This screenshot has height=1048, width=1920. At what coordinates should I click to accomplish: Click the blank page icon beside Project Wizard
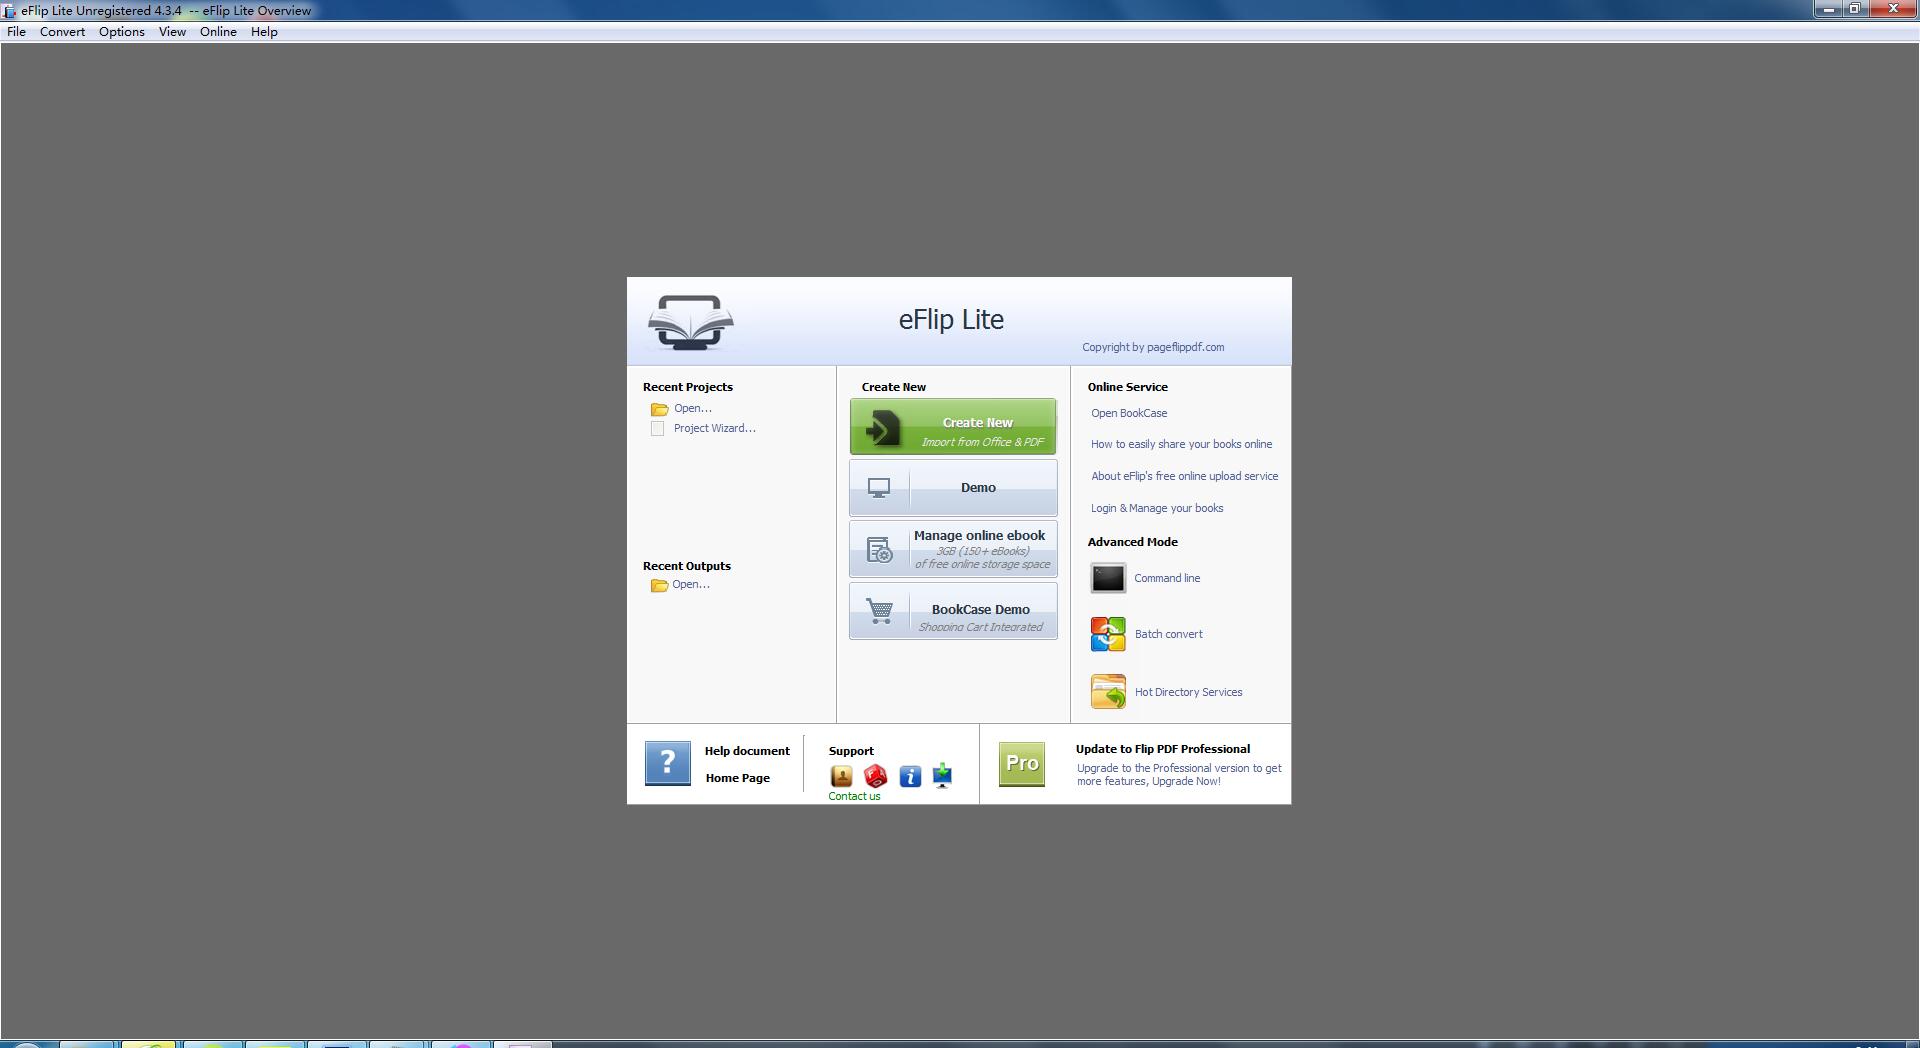657,429
